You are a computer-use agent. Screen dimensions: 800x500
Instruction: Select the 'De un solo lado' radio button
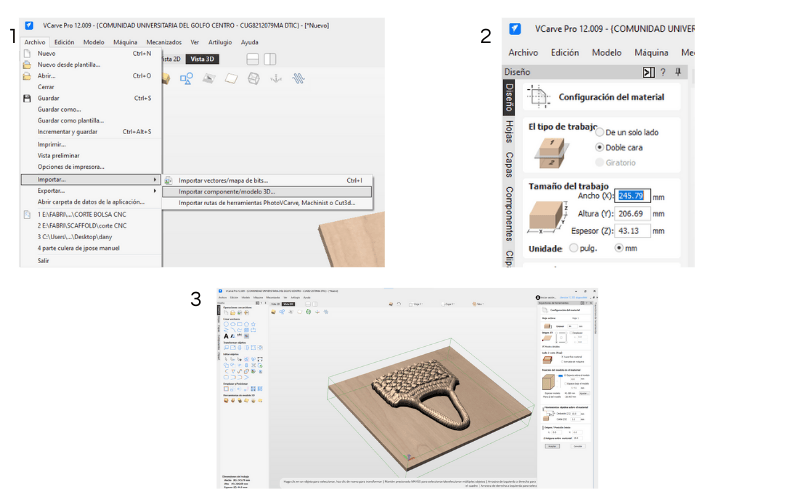coord(599,131)
